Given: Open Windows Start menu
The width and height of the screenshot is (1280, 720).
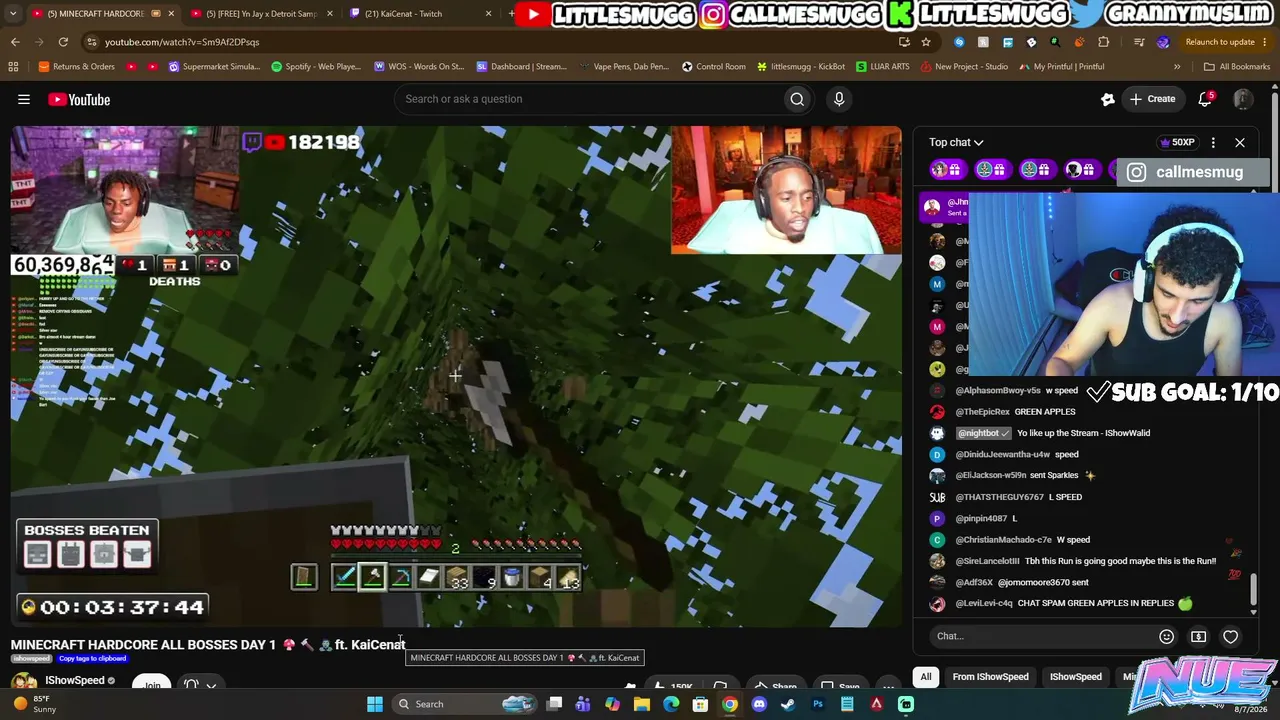Looking at the screenshot, I should 375,704.
